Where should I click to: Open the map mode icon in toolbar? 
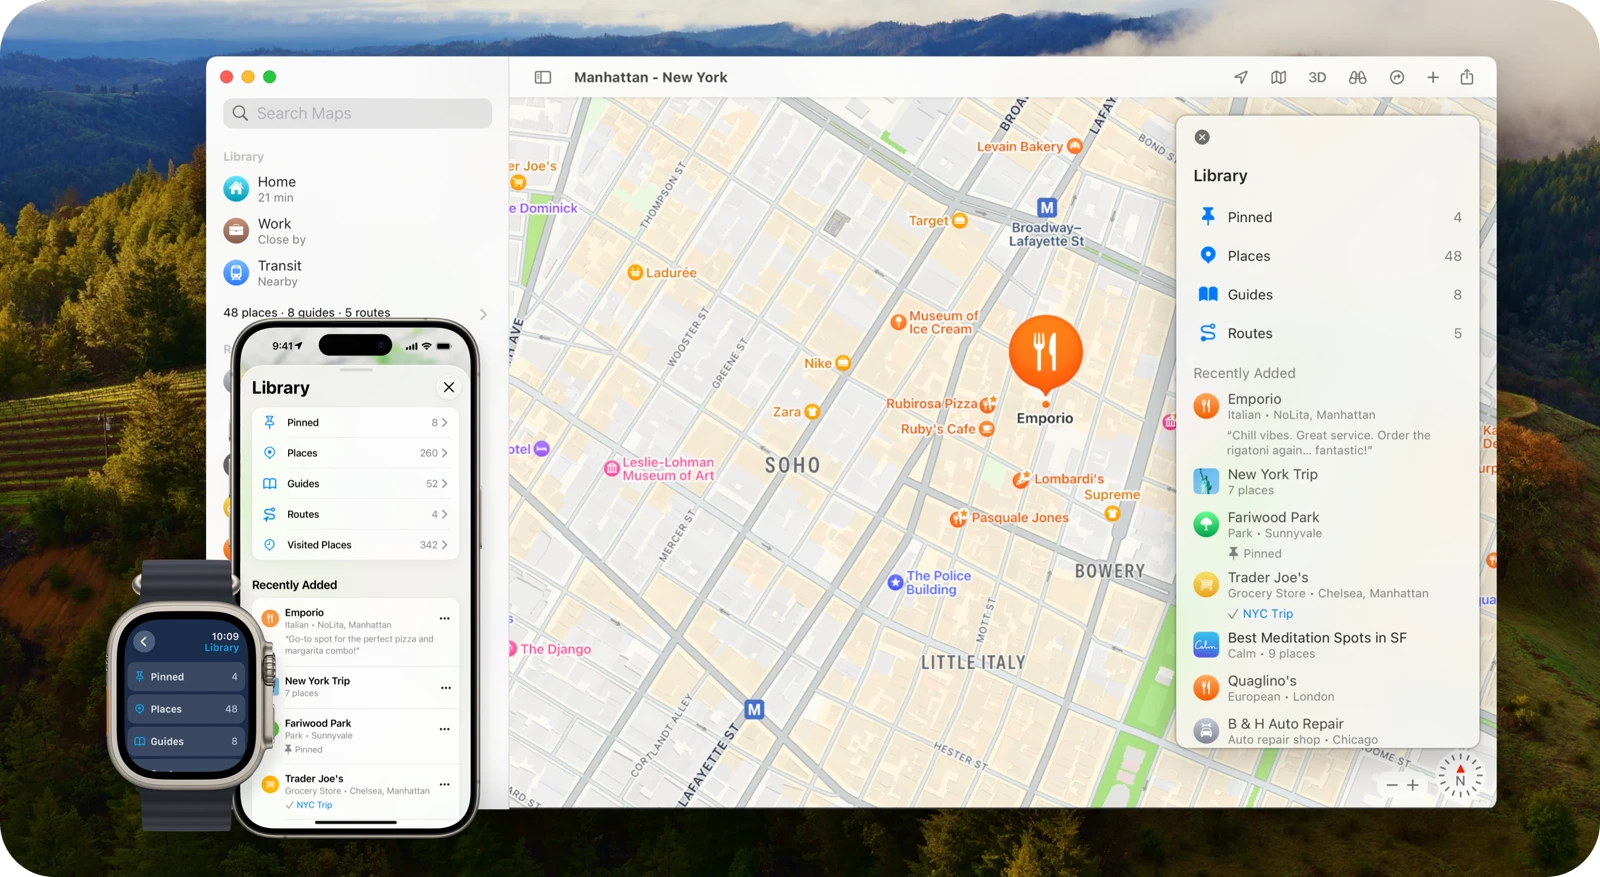1279,77
